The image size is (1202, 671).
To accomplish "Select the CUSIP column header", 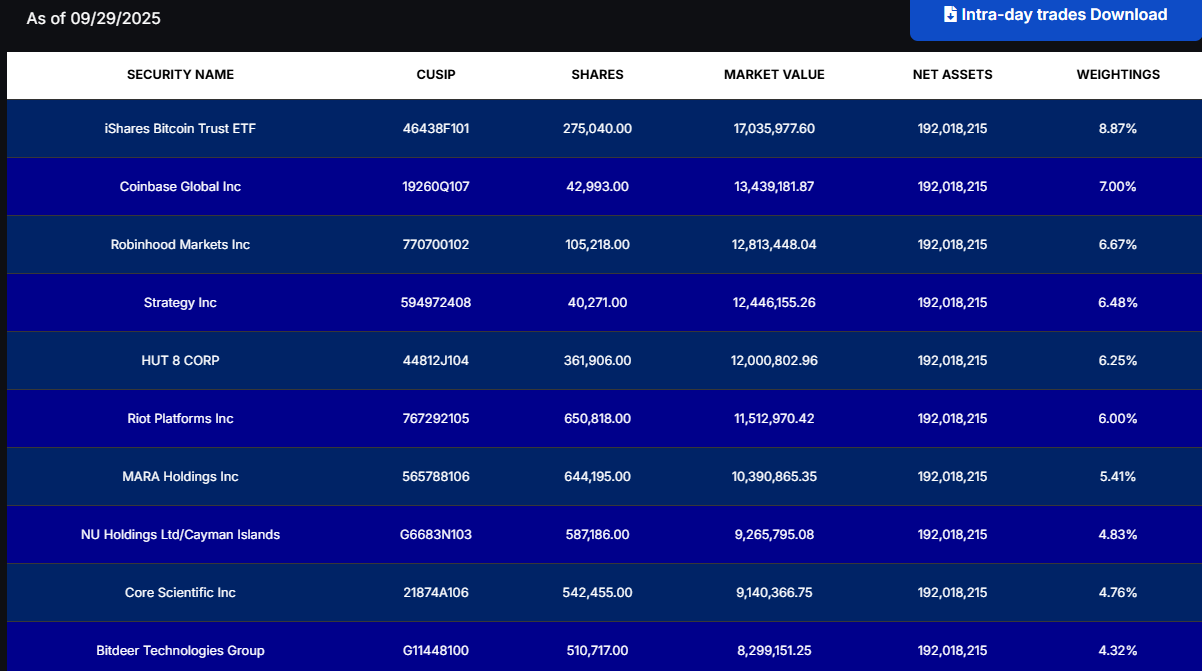I will (436, 75).
